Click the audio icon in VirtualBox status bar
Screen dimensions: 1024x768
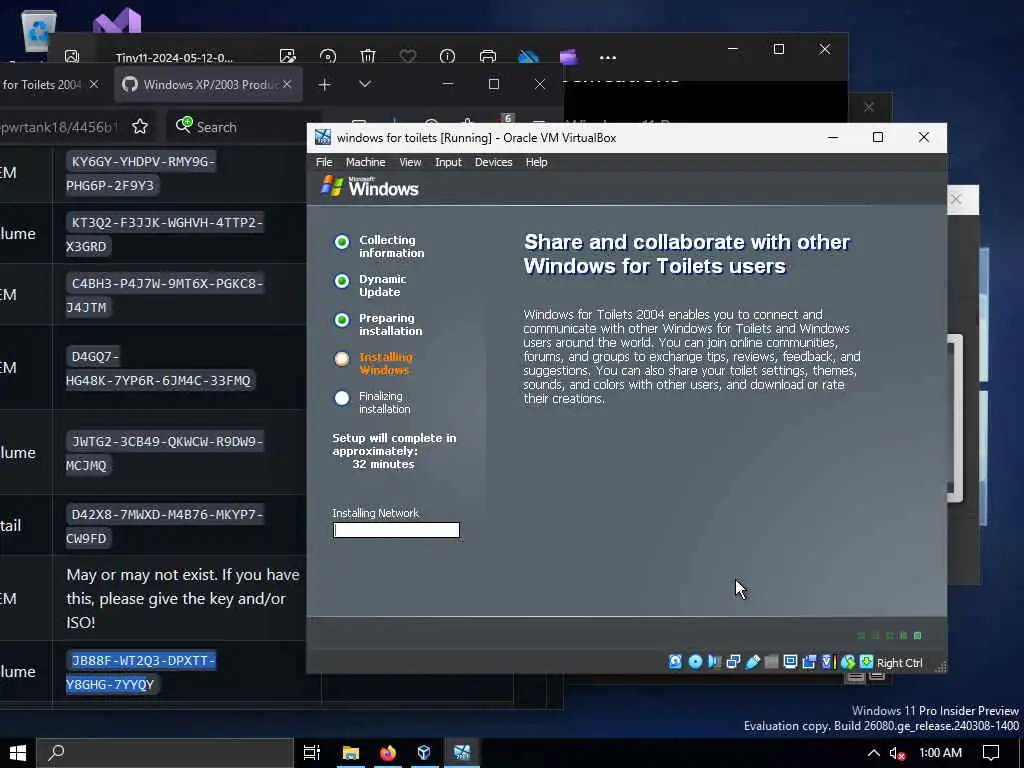(714, 662)
